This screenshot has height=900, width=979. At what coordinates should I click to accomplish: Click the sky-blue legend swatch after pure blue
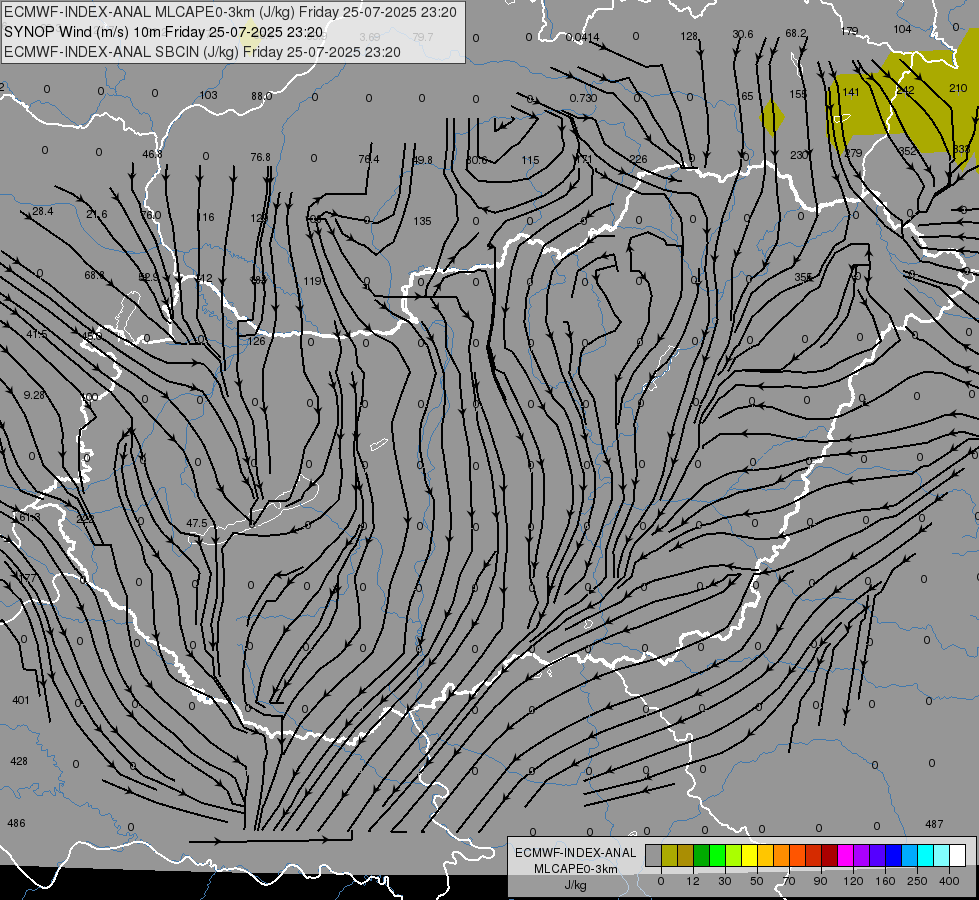coord(909,855)
